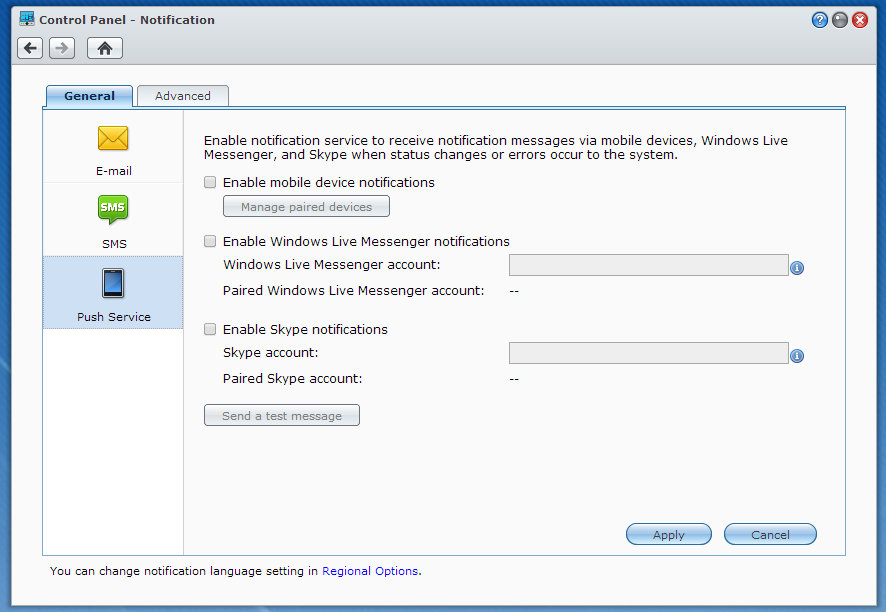Return to Control Panel home via house icon
This screenshot has height=612, width=886.
[105, 48]
